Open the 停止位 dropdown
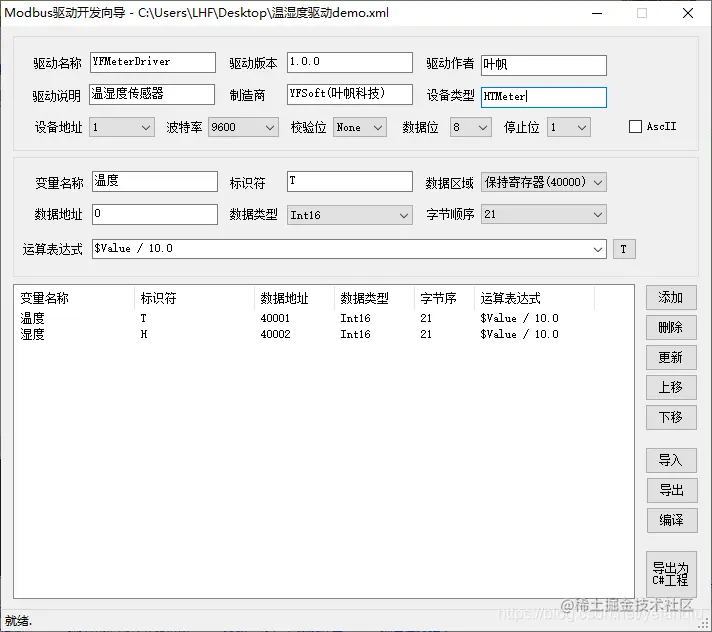The height and width of the screenshot is (632, 712). coord(568,128)
